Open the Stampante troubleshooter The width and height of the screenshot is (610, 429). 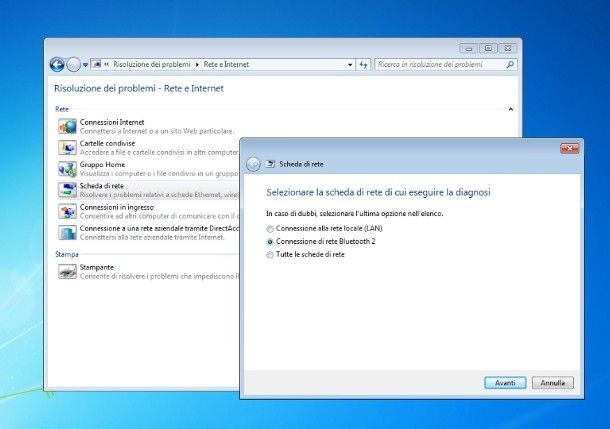(96, 268)
